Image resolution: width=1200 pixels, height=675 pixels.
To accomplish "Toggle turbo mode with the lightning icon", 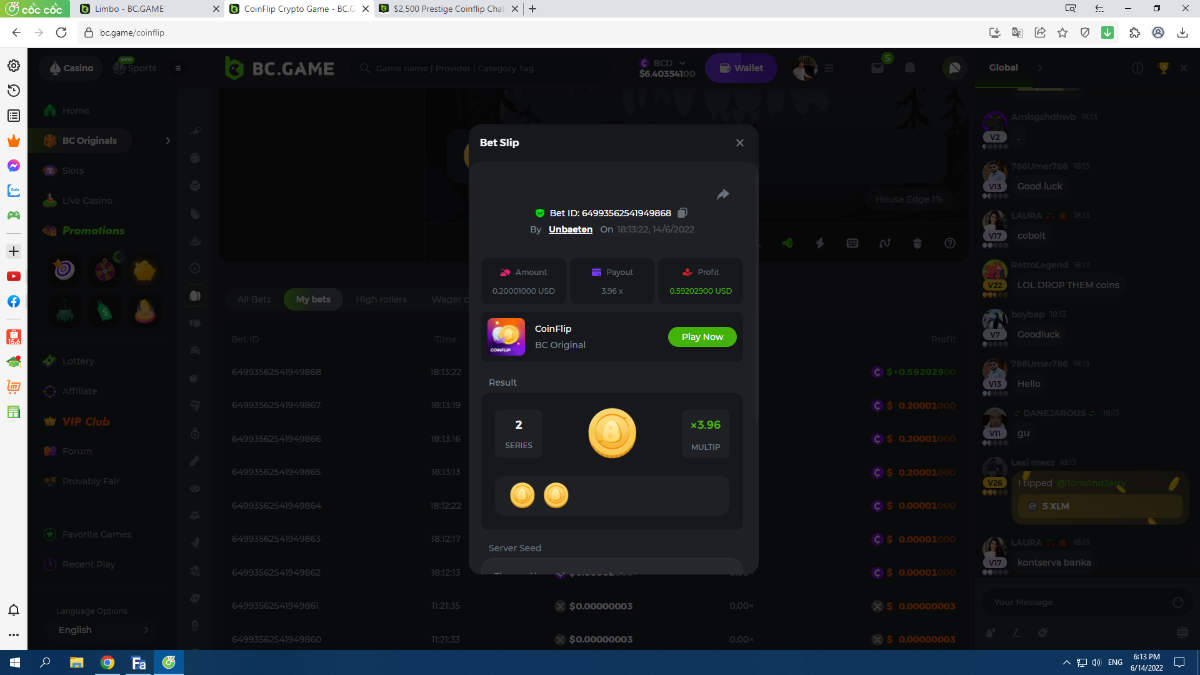I will click(820, 243).
